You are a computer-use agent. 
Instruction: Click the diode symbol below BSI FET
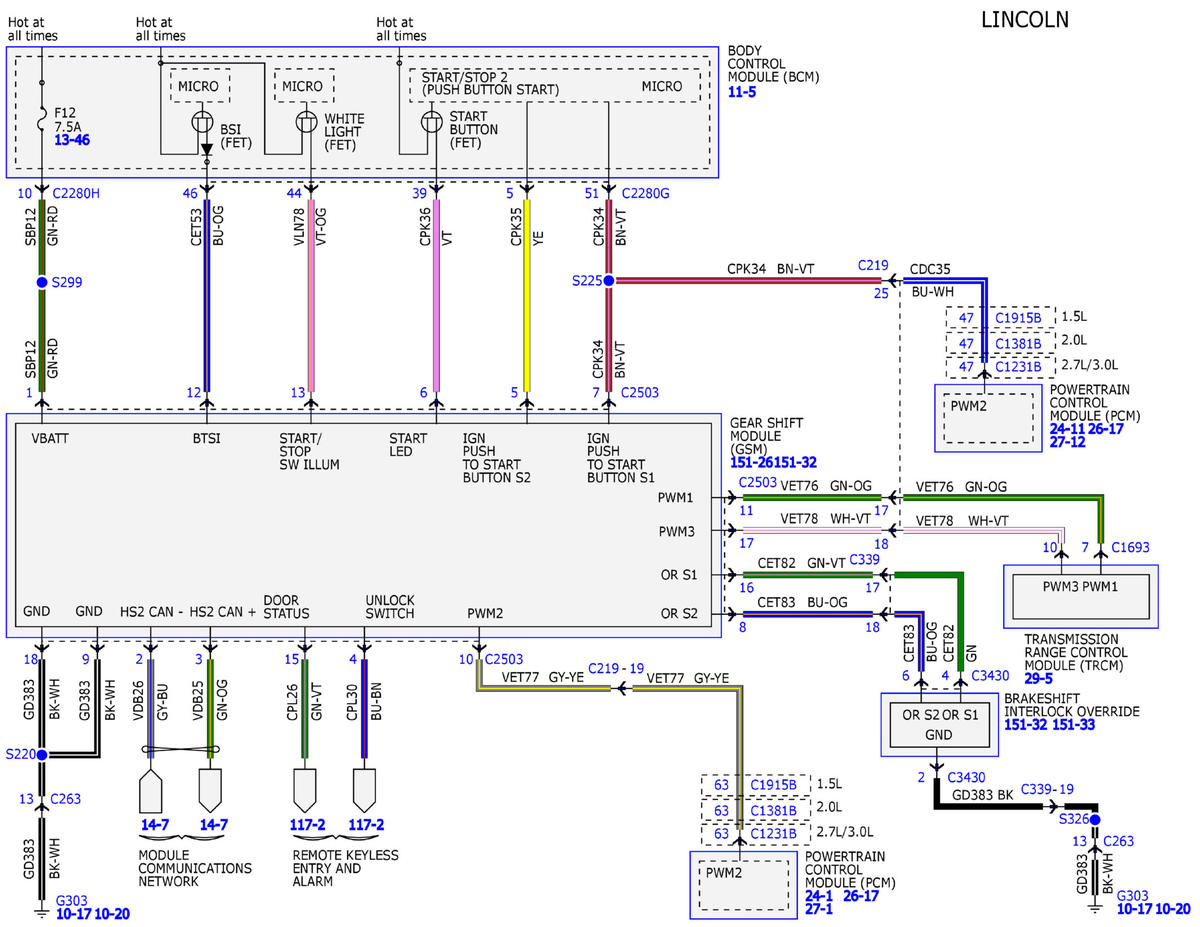click(x=206, y=150)
